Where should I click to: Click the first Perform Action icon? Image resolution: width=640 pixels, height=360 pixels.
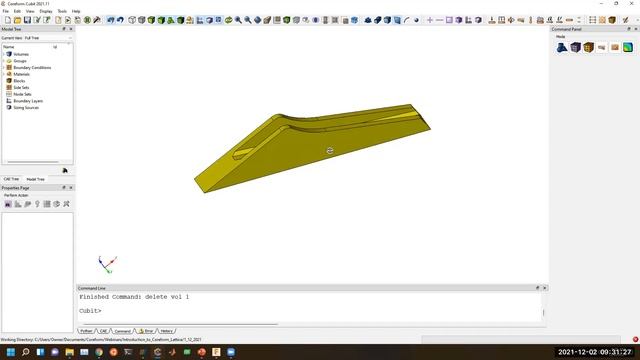[8, 204]
